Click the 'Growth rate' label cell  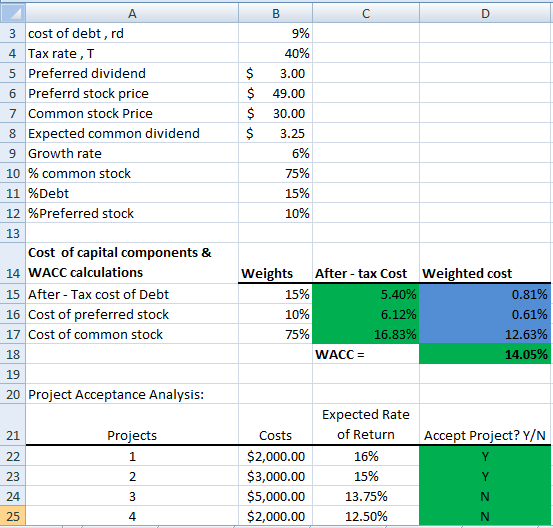point(132,153)
